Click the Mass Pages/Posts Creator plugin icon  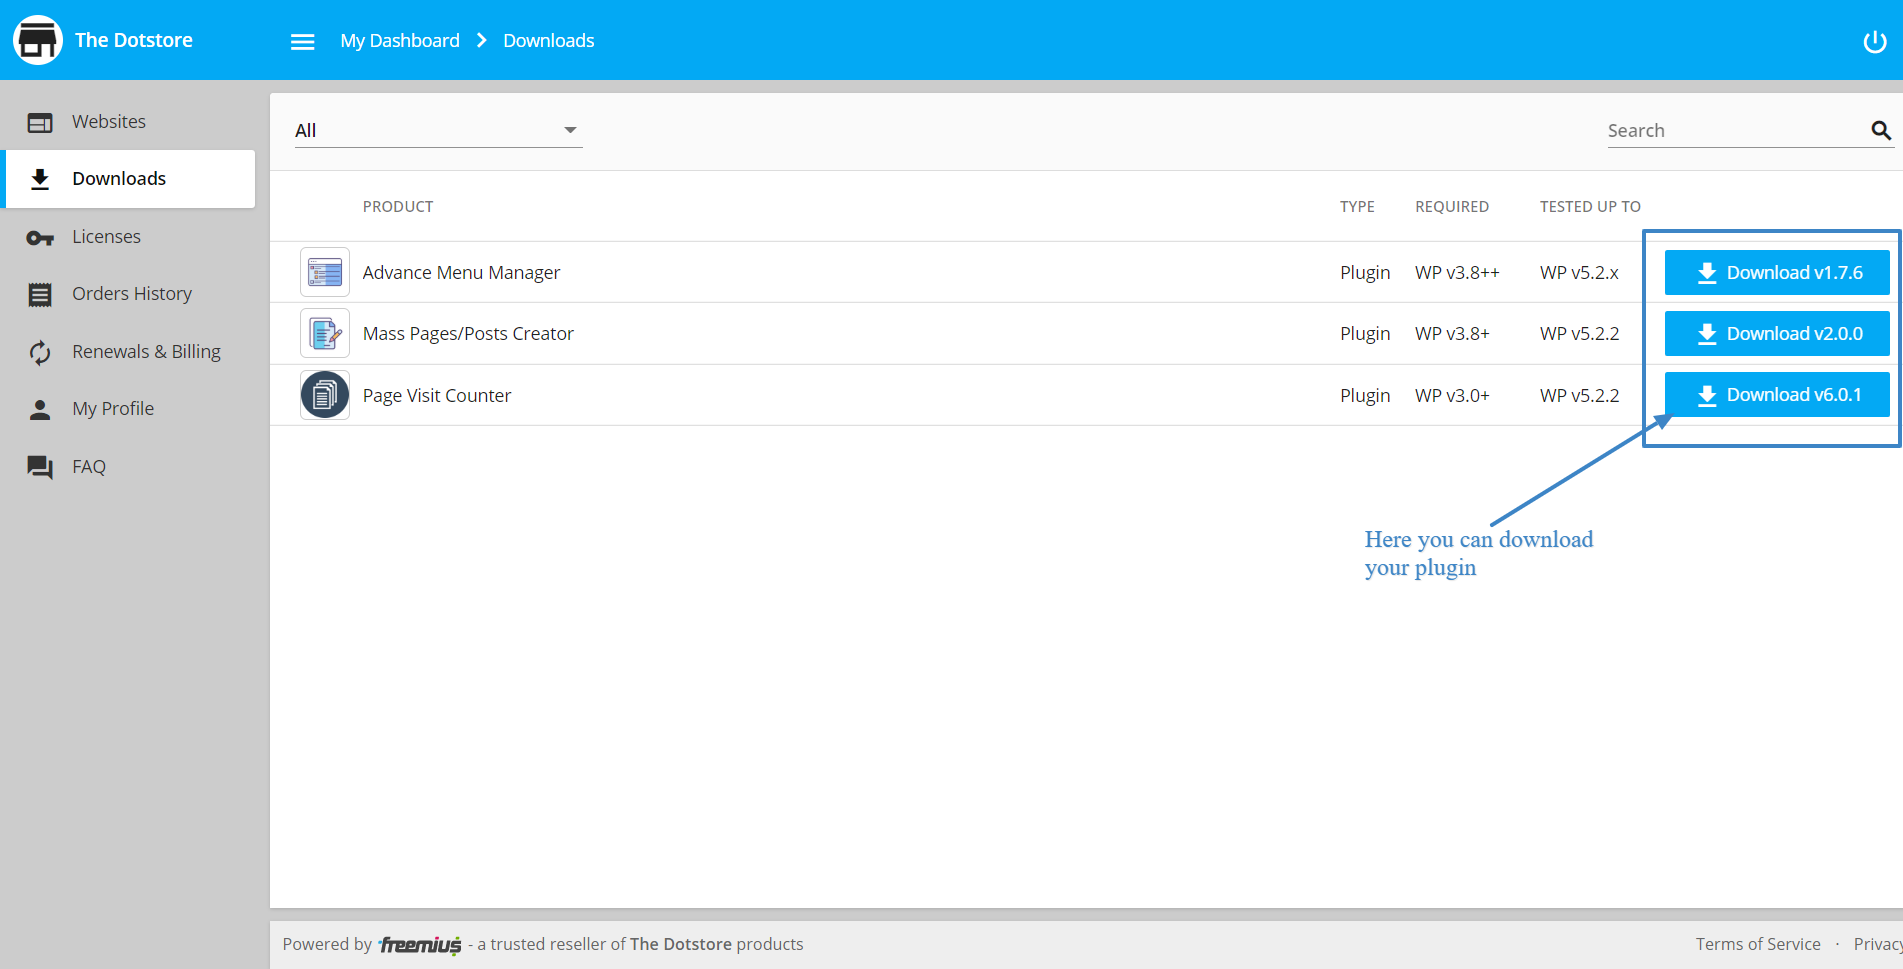point(325,333)
